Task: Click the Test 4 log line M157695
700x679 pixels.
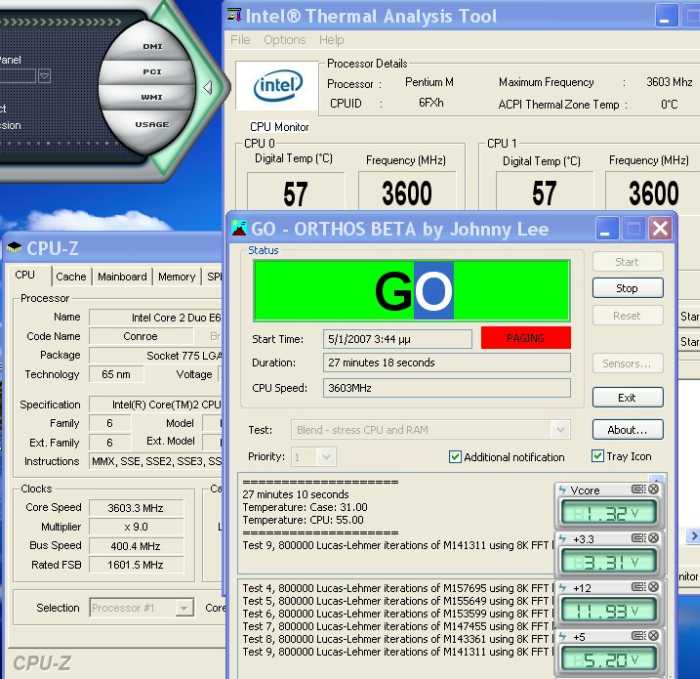Action: click(396, 588)
